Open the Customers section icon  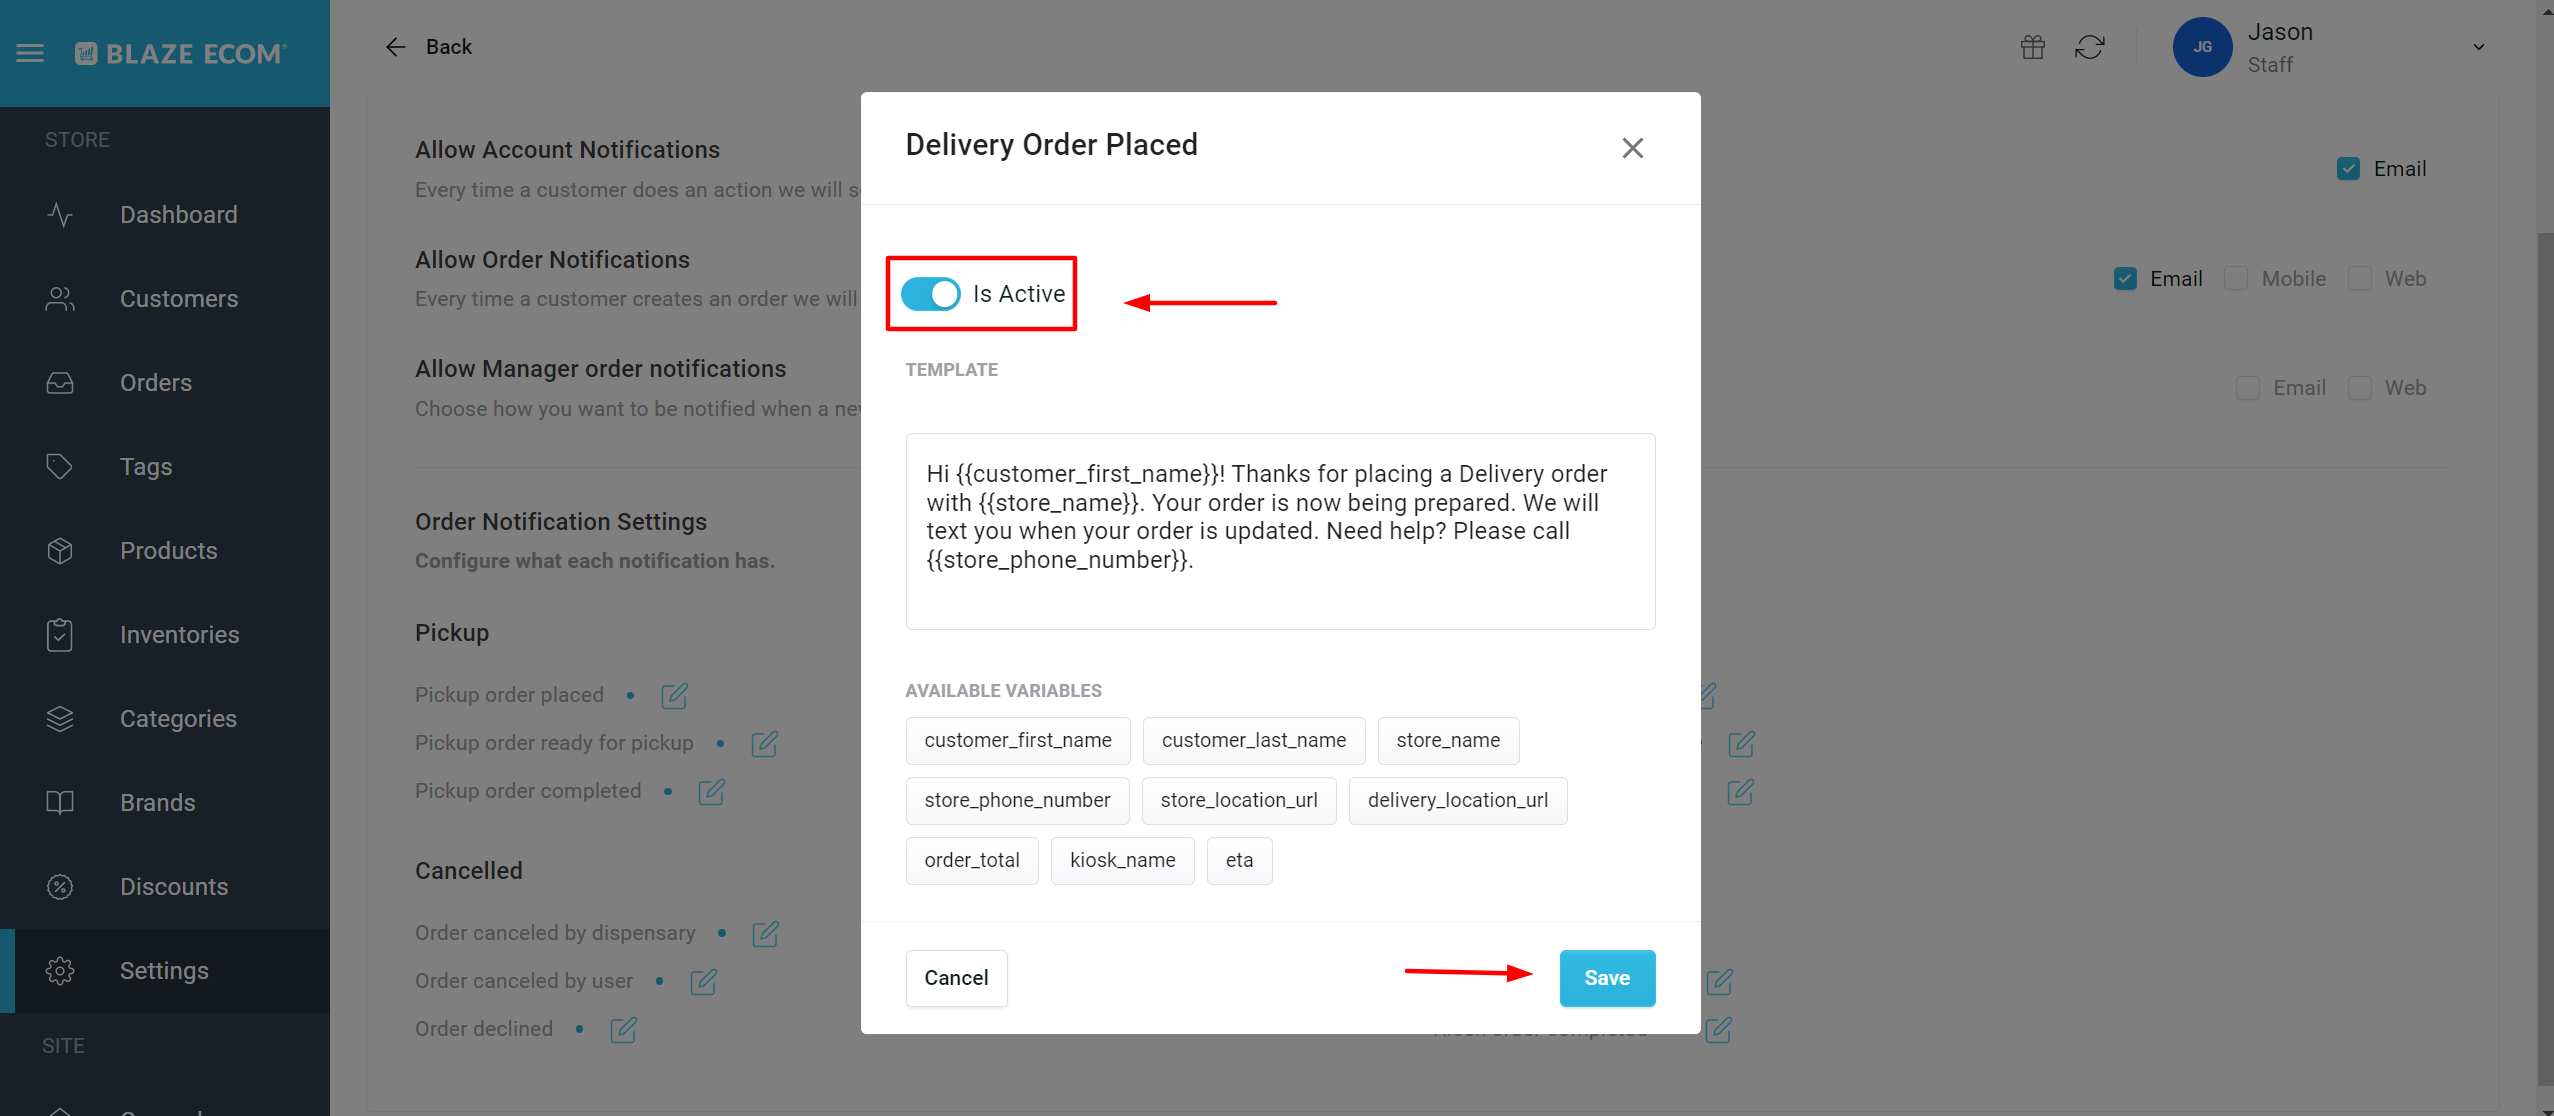60,298
